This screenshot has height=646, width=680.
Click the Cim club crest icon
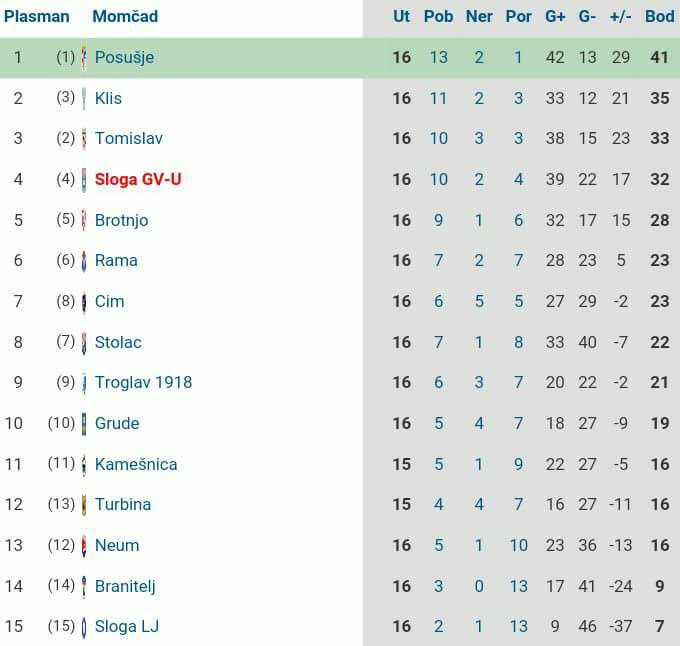point(84,301)
